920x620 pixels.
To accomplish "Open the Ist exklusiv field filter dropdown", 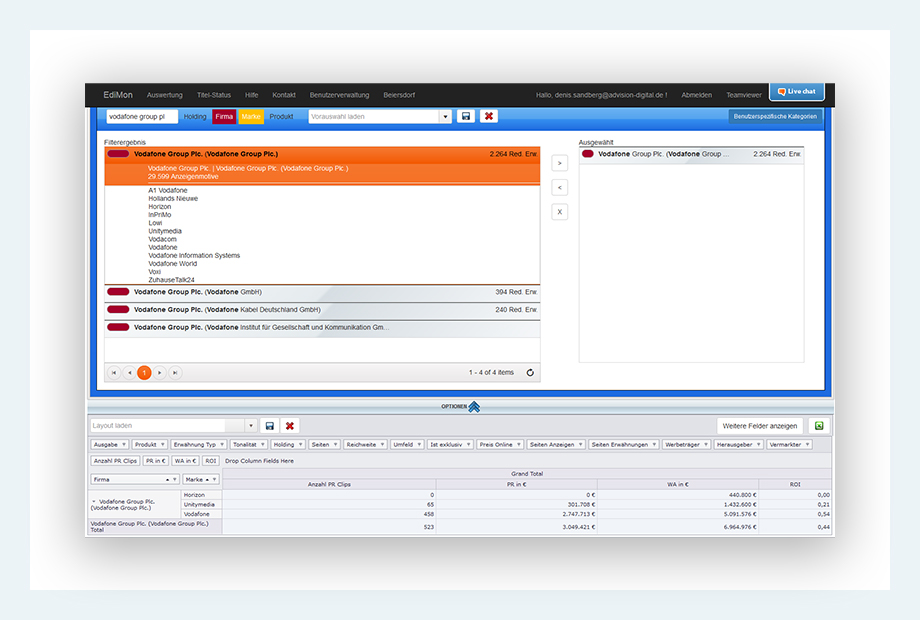I will pyautogui.click(x=468, y=445).
